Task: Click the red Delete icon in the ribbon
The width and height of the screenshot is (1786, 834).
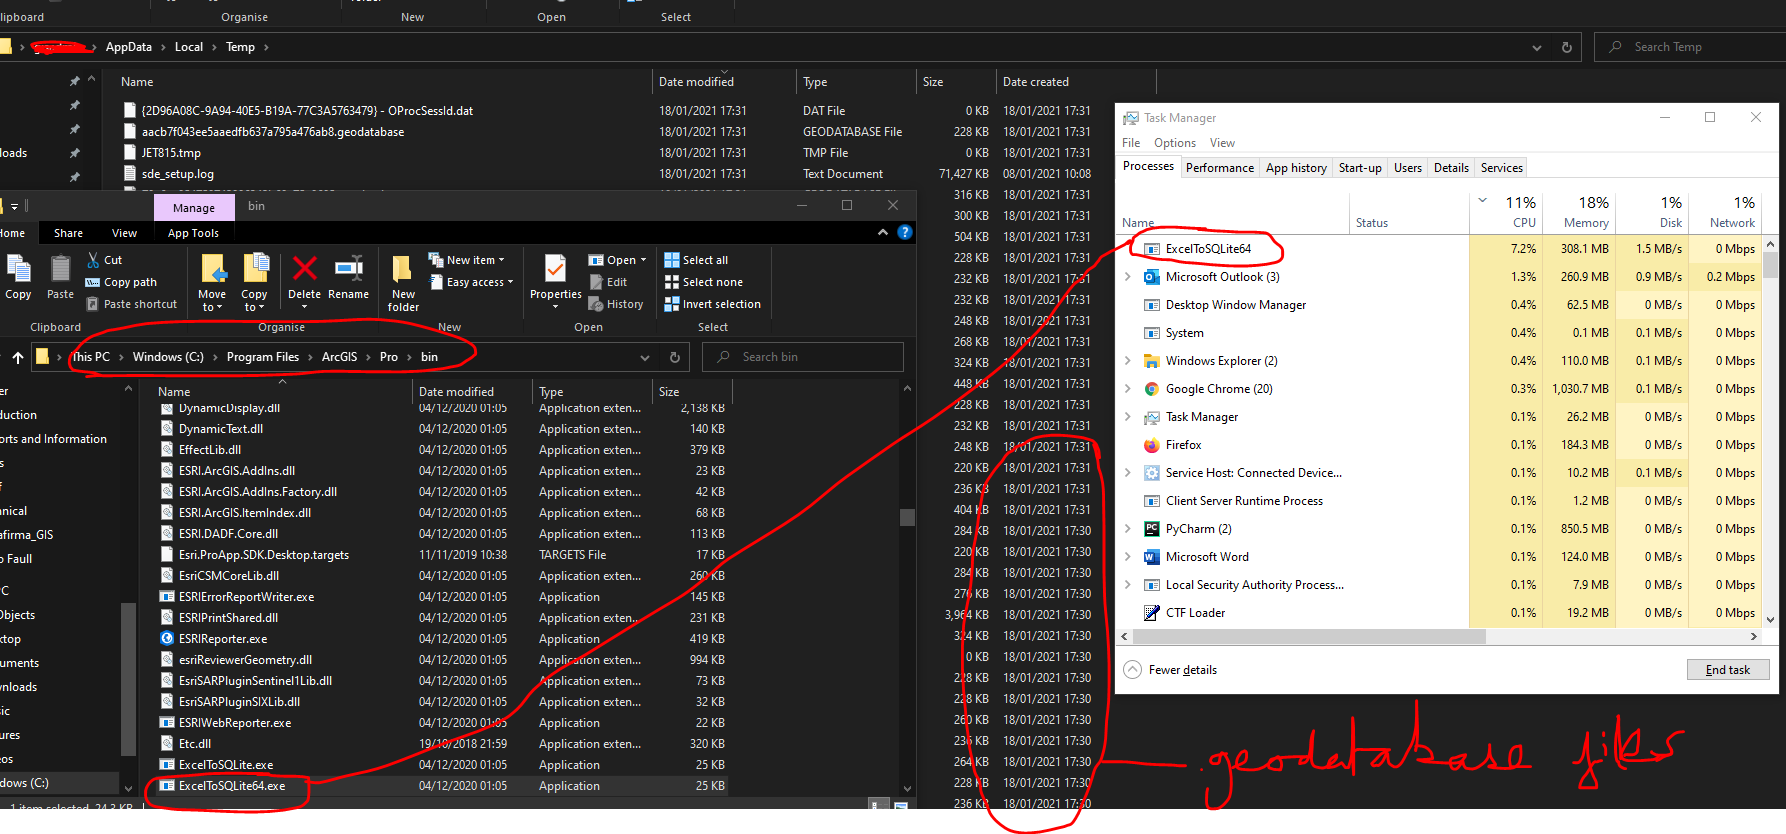Action: (x=305, y=268)
